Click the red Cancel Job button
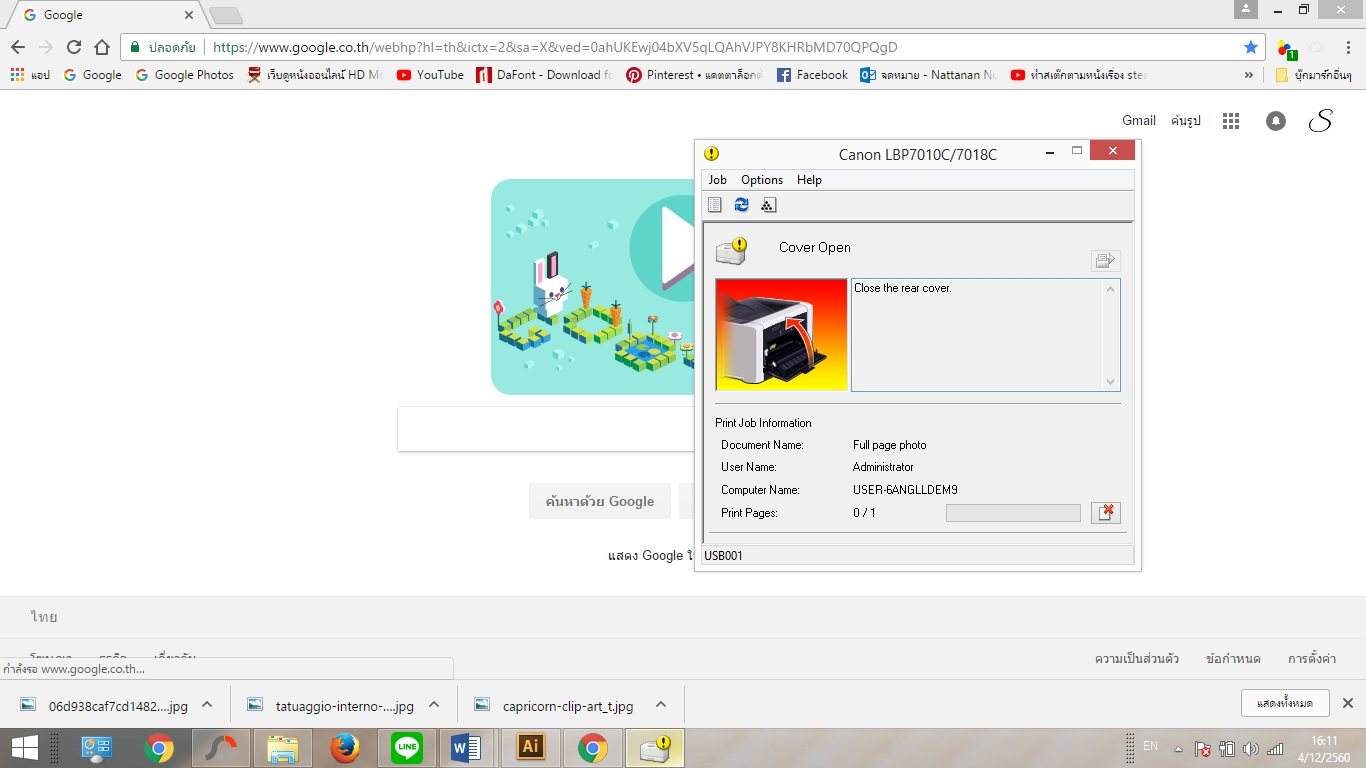Image resolution: width=1366 pixels, height=768 pixels. [1105, 513]
